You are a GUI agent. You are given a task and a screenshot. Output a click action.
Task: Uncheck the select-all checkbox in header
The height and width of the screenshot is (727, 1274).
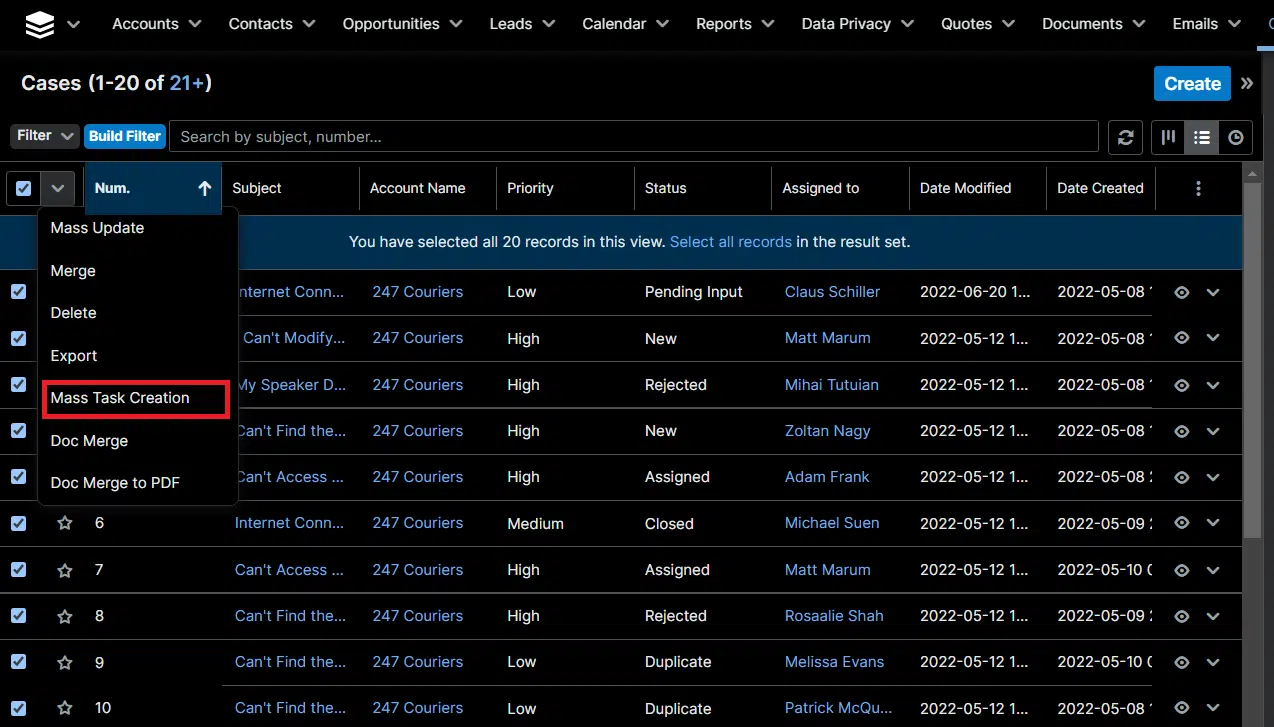[x=23, y=188]
